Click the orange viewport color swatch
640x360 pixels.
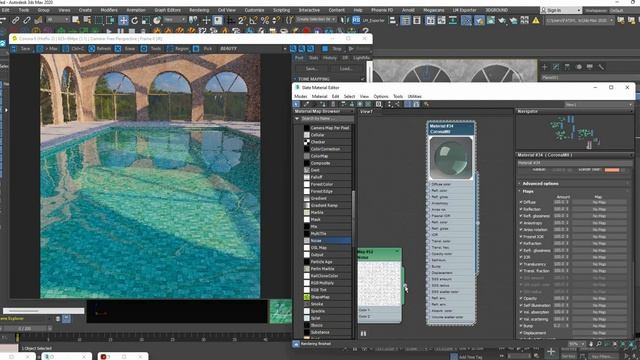click(x=611, y=170)
